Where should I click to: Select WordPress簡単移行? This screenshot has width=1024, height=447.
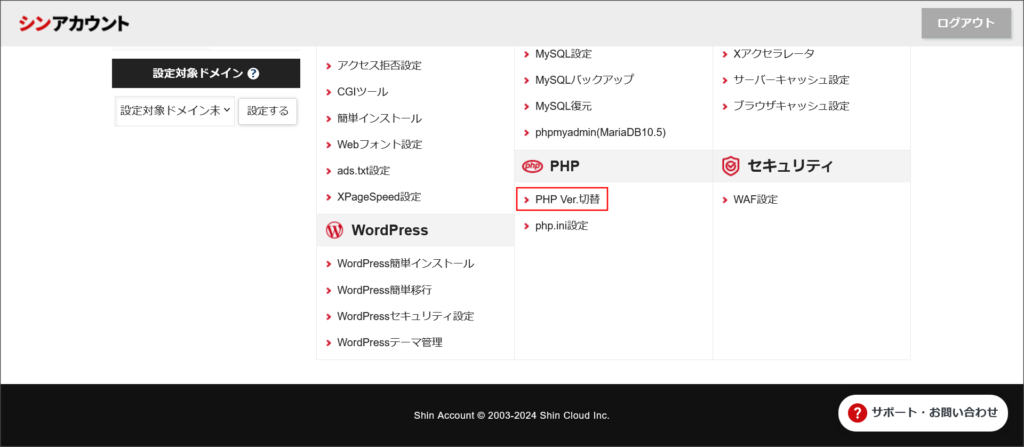(x=384, y=290)
